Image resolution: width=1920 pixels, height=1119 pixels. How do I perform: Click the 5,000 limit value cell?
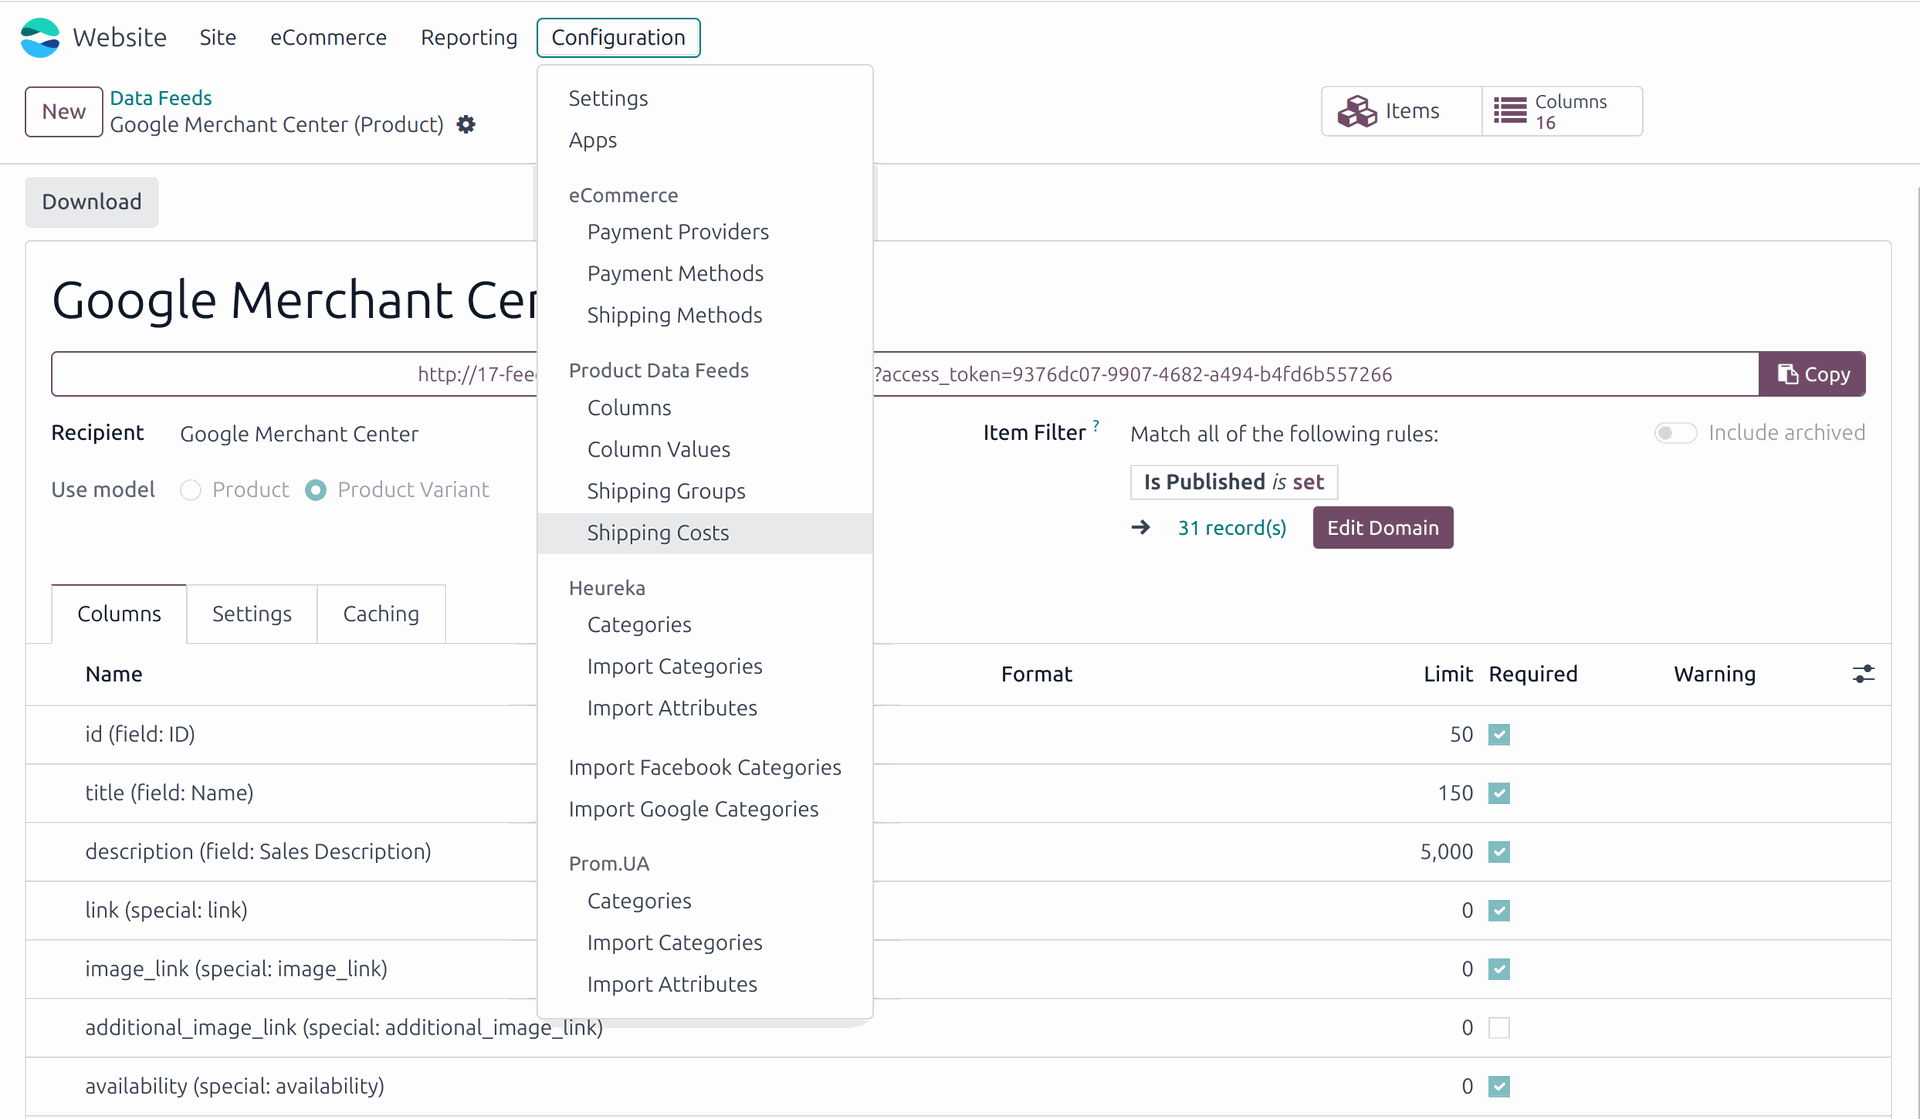tap(1446, 852)
